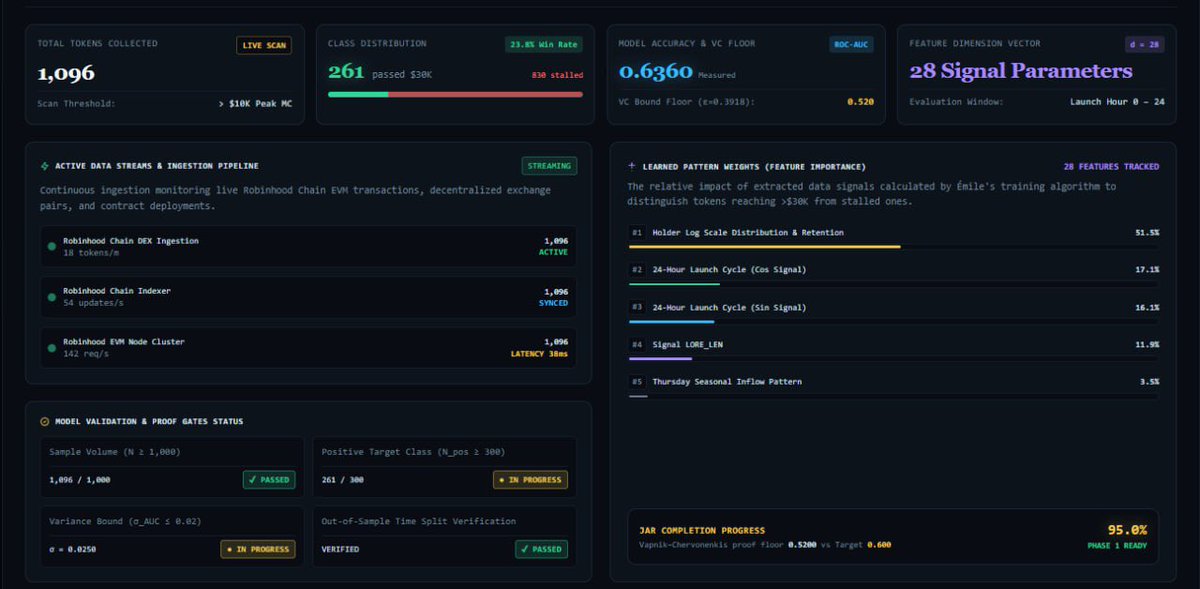Image resolution: width=1200 pixels, height=589 pixels.
Task: Click the Model Validation check-circle icon
Action: [45, 421]
